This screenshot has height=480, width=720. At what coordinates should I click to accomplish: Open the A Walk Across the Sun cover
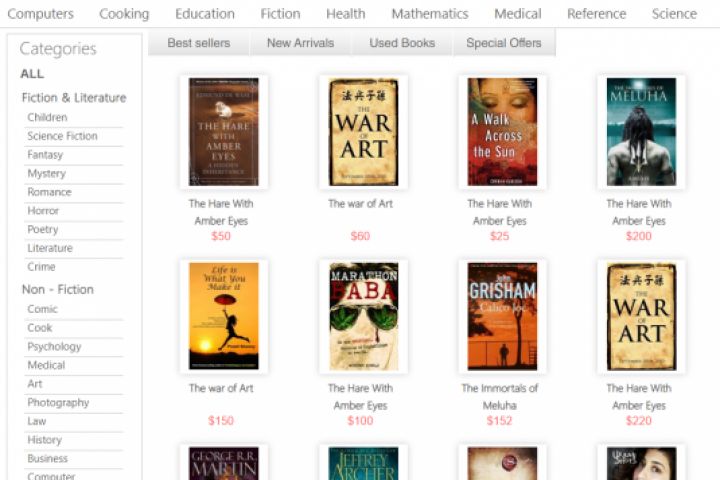[x=502, y=132]
